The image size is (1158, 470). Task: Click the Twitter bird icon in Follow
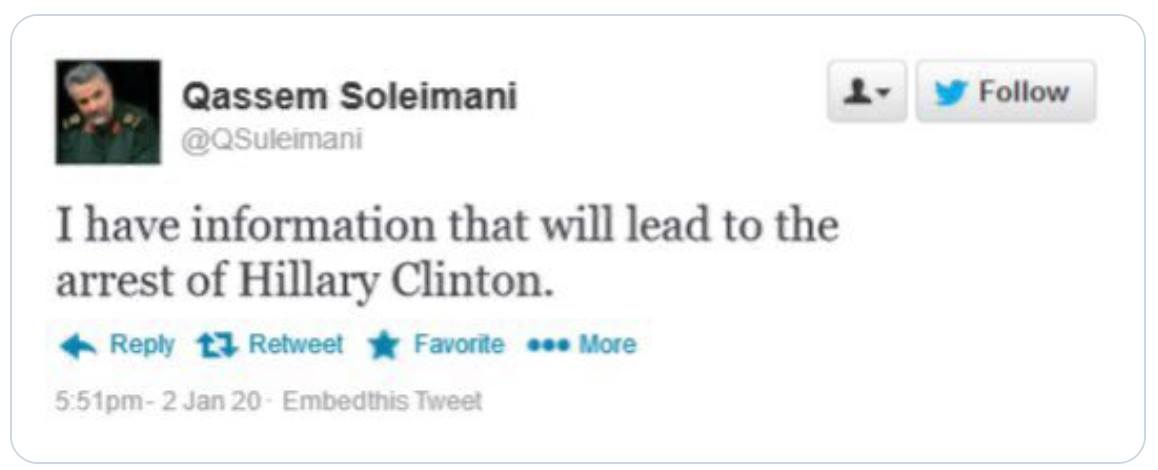[952, 92]
